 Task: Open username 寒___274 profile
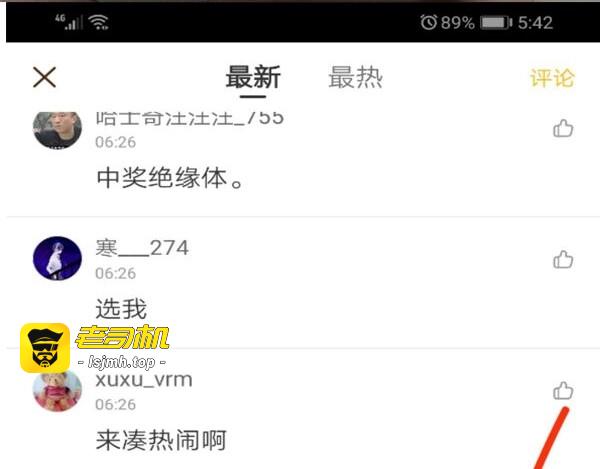(x=142, y=248)
